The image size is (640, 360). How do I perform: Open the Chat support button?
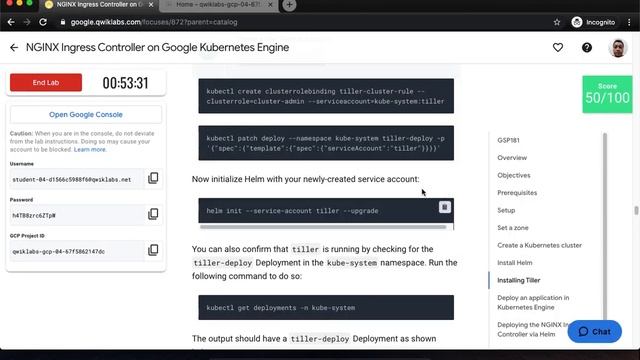595,331
